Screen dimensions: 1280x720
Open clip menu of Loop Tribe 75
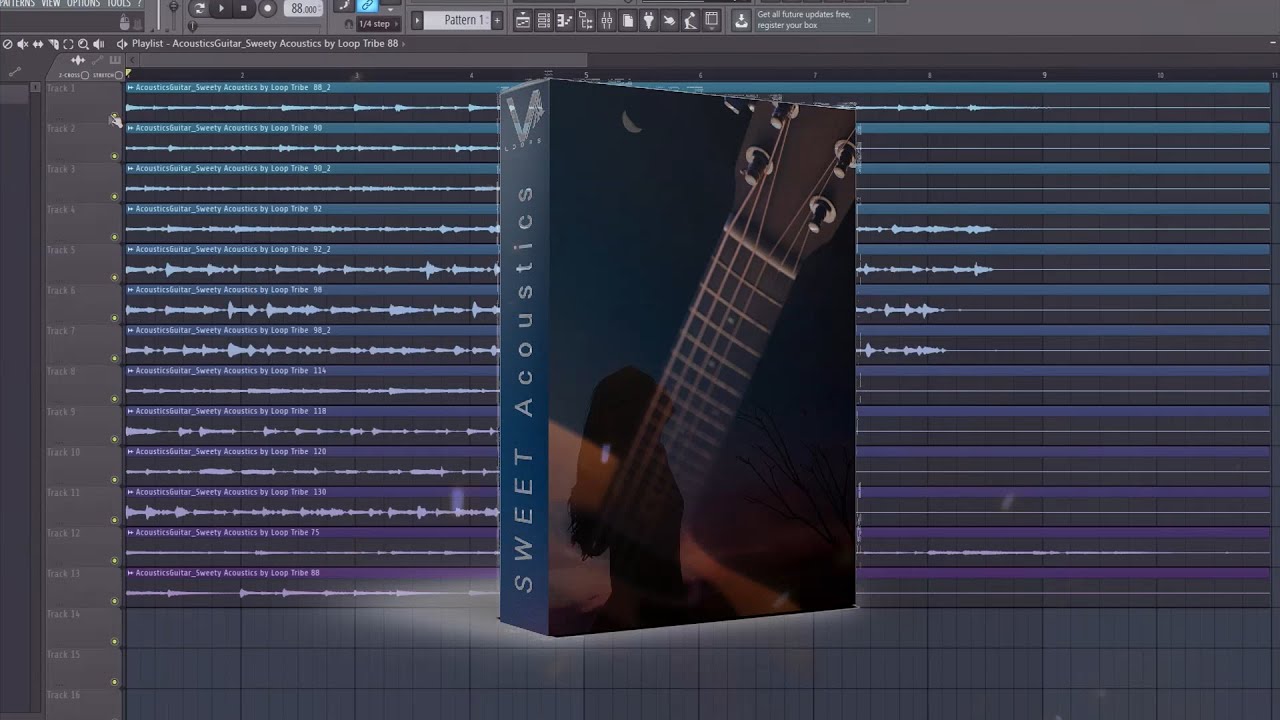click(131, 533)
